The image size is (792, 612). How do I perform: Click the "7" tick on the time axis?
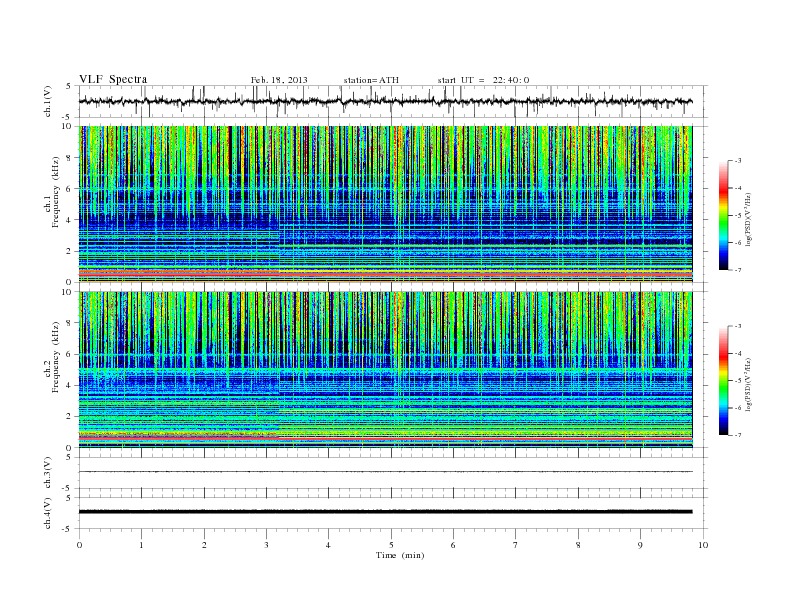[516, 545]
